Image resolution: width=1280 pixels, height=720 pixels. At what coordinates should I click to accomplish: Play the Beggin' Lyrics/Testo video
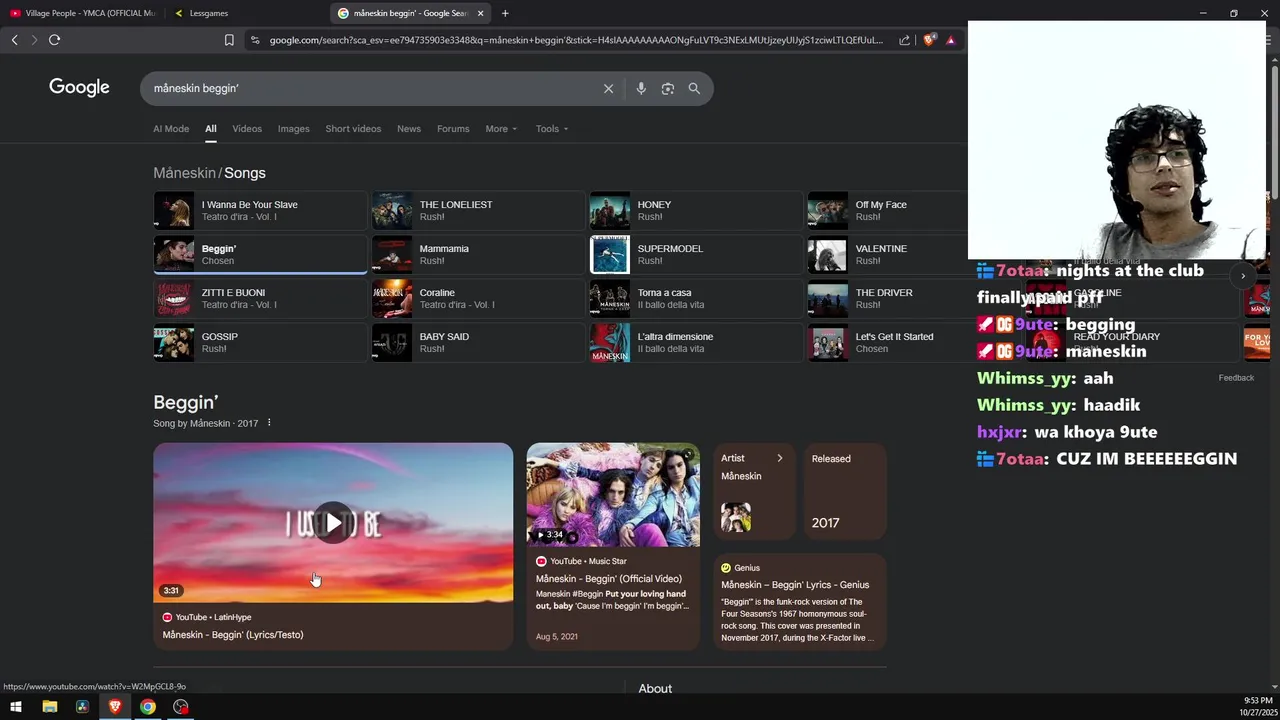coord(333,522)
